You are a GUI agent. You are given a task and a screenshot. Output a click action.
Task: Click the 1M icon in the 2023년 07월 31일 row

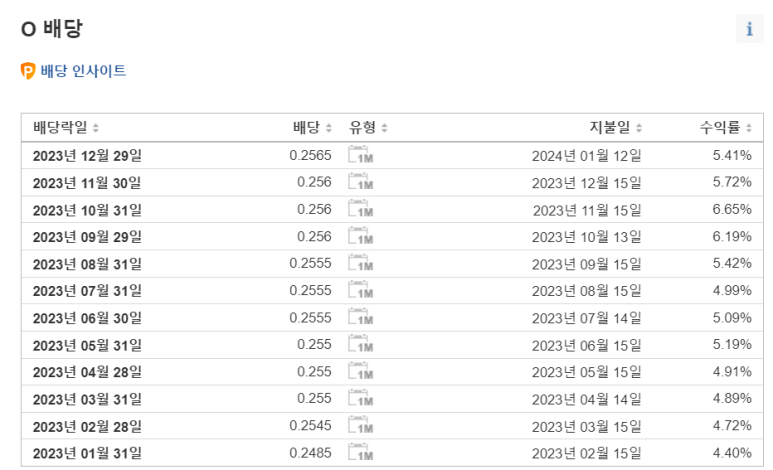tap(360, 290)
